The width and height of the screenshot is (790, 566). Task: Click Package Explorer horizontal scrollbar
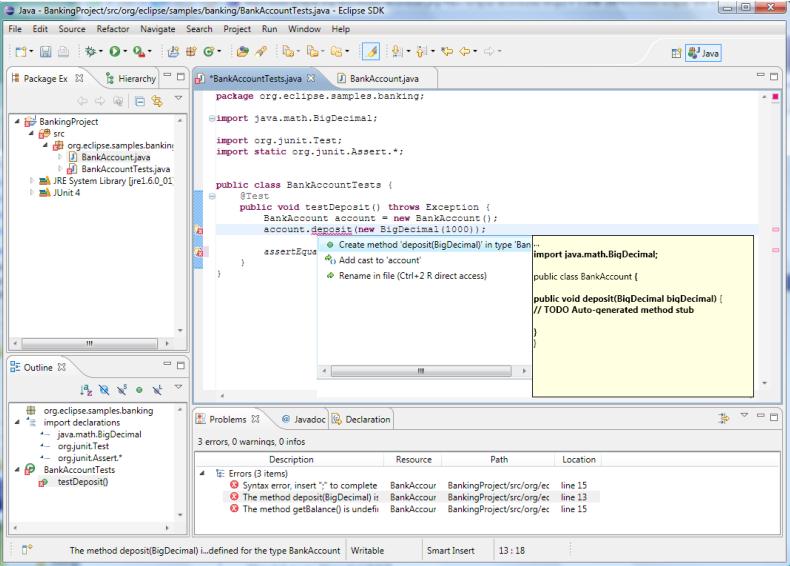click(x=89, y=343)
